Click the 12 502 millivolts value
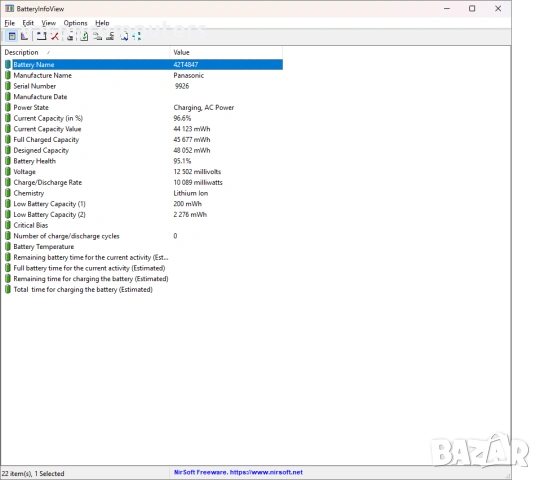 coord(197,172)
